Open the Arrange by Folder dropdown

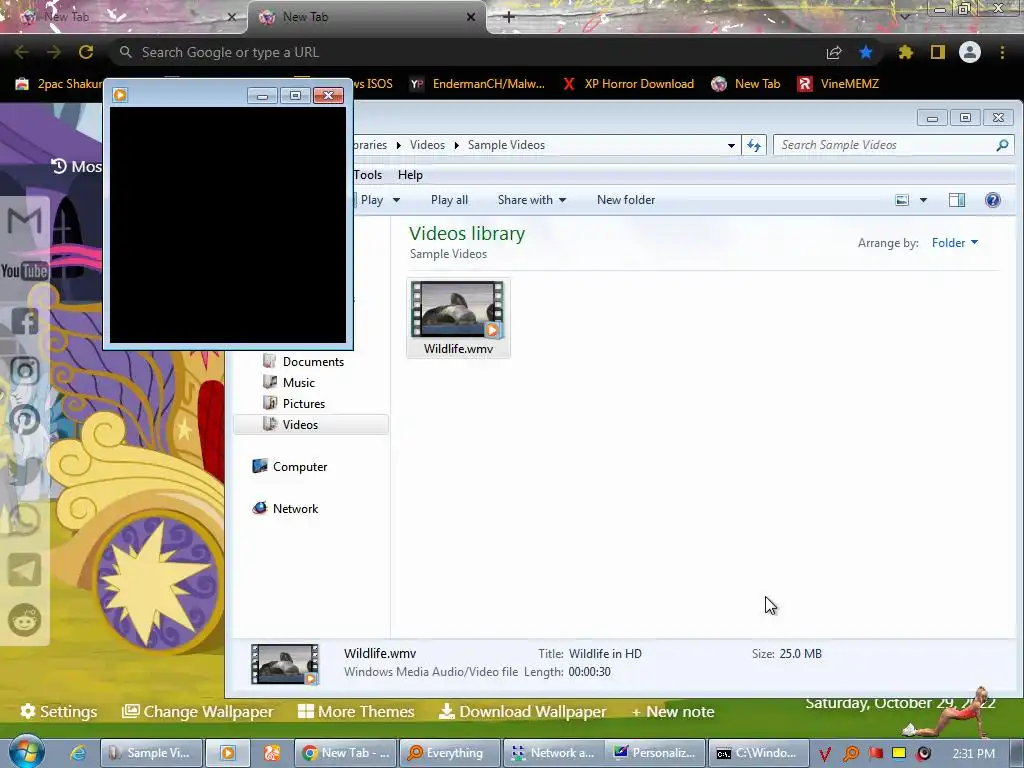955,243
